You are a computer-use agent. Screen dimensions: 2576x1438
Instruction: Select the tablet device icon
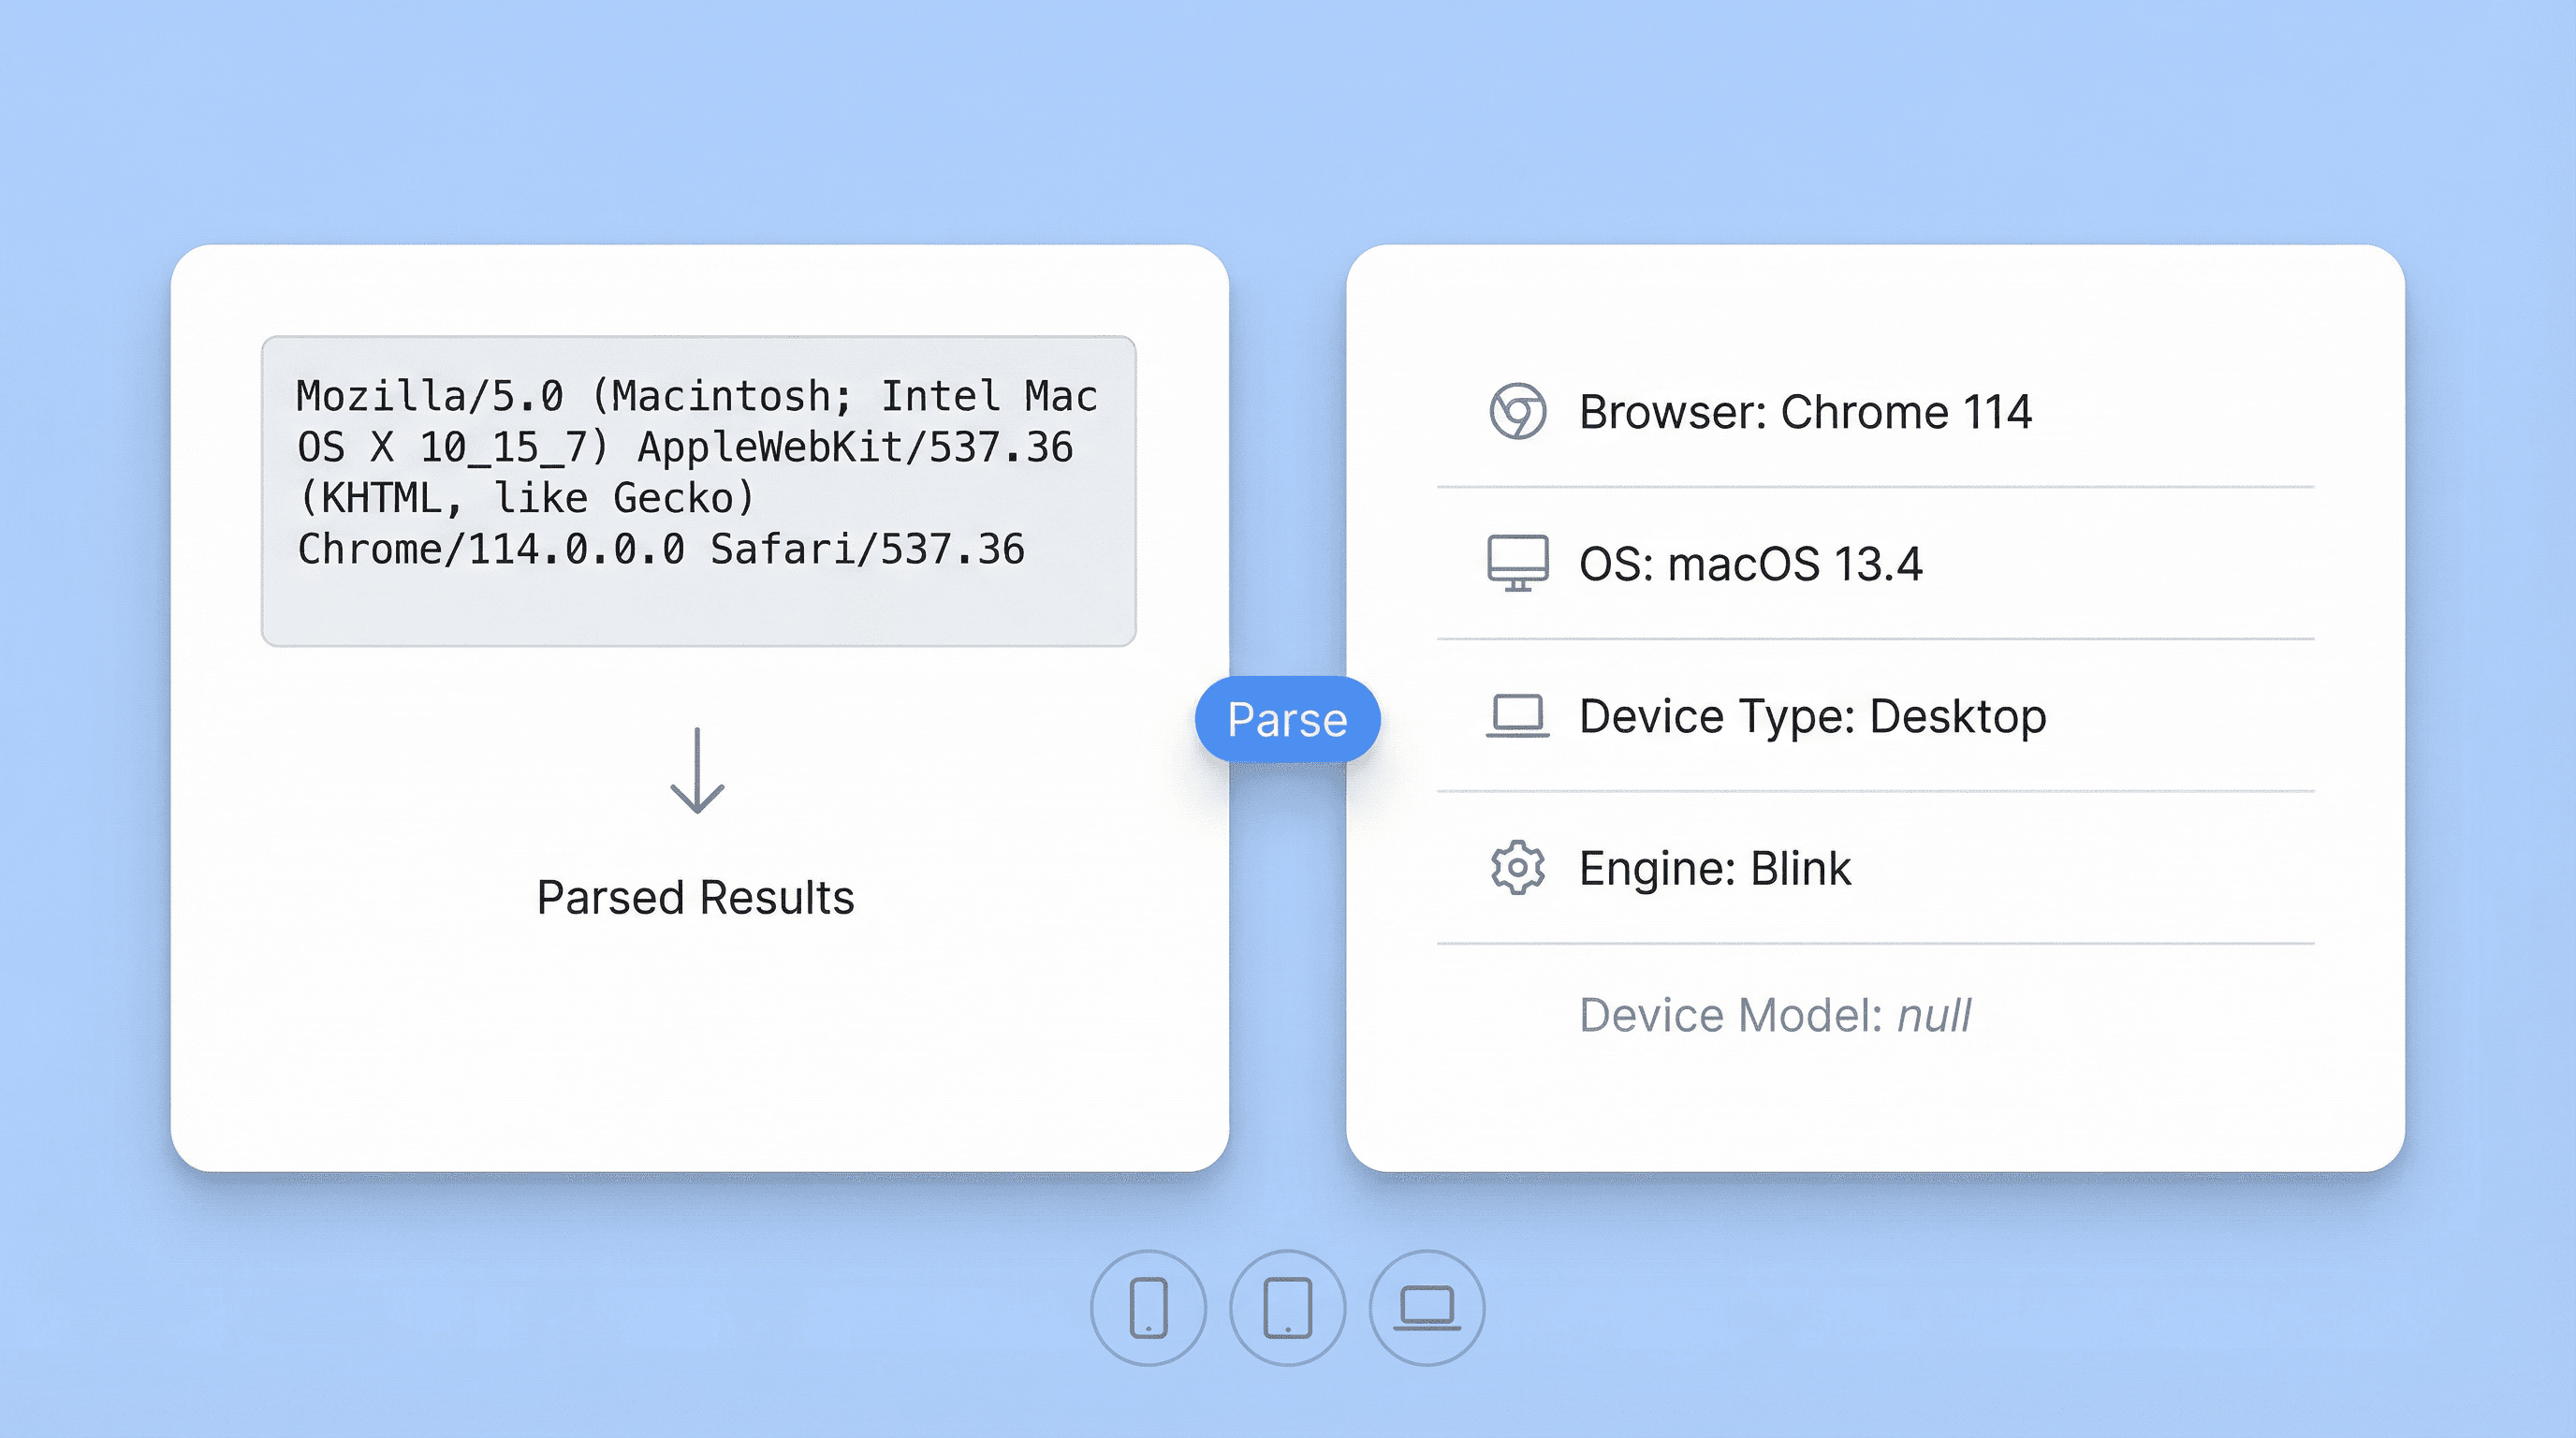(x=1287, y=1307)
